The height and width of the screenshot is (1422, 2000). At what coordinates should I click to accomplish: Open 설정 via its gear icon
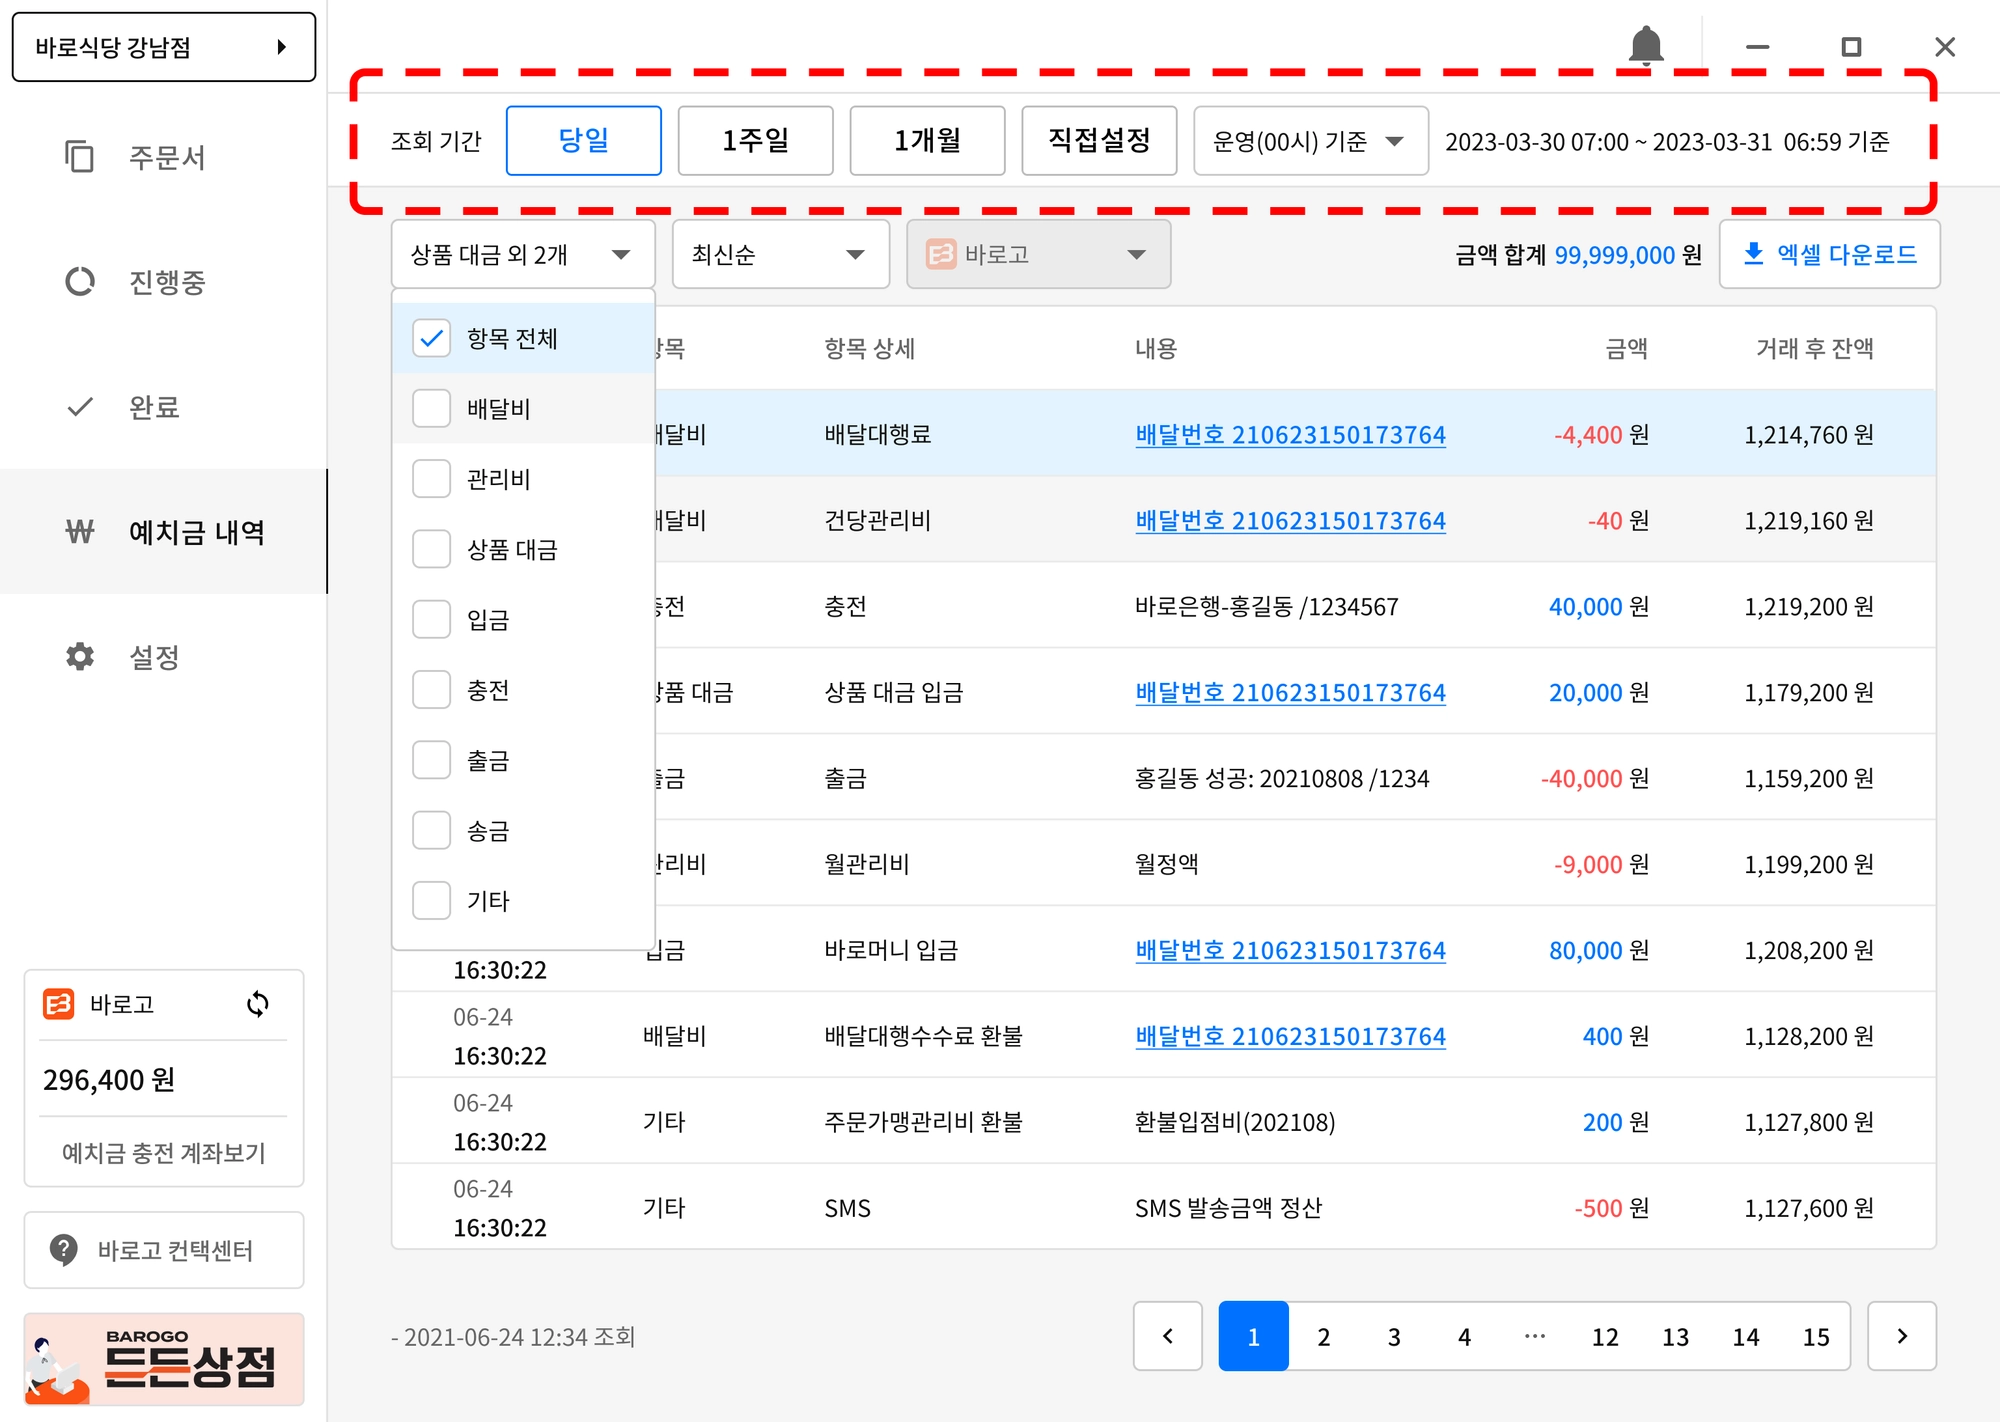(x=79, y=657)
